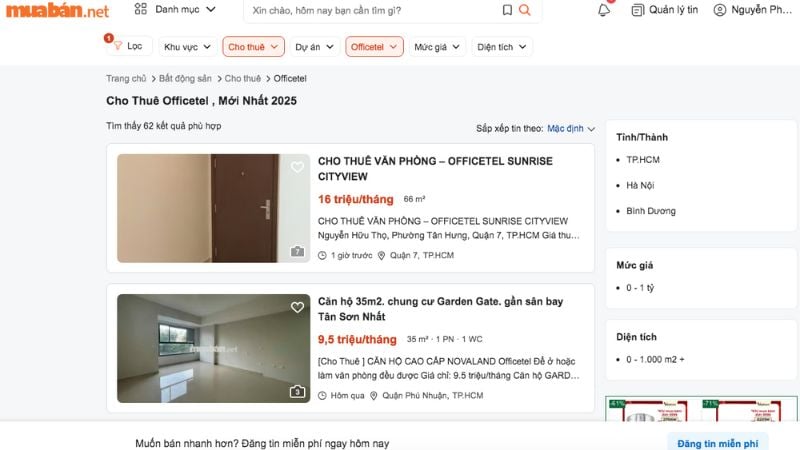
Task: Go to Trang chủ breadcrumb
Action: coord(126,79)
